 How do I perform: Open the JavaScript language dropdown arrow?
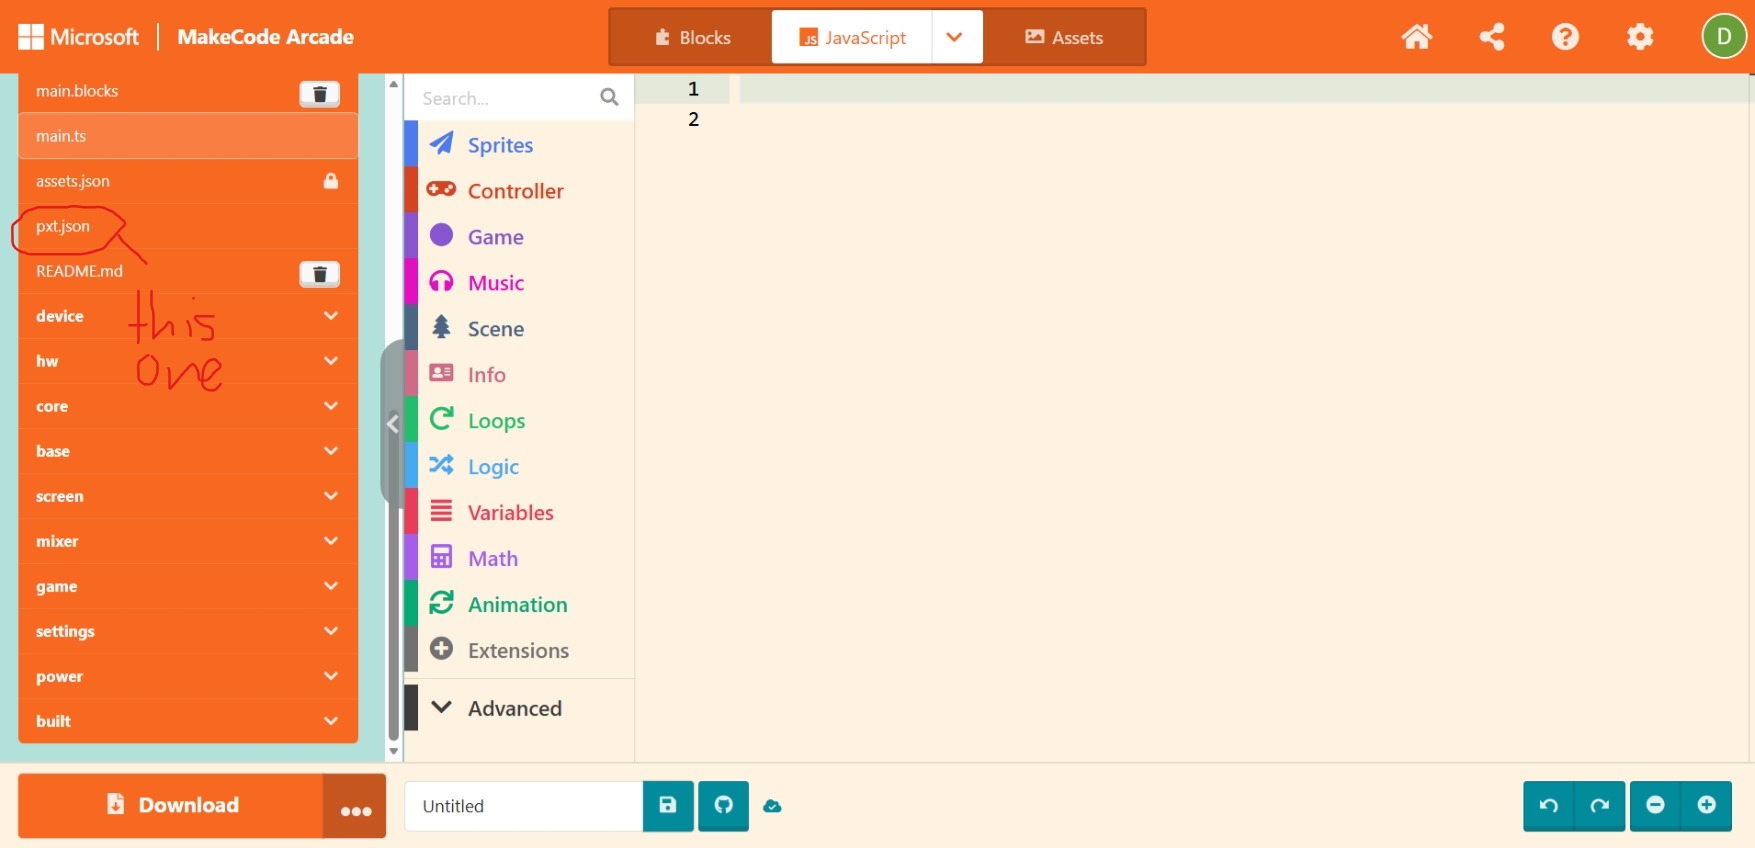[x=955, y=37]
